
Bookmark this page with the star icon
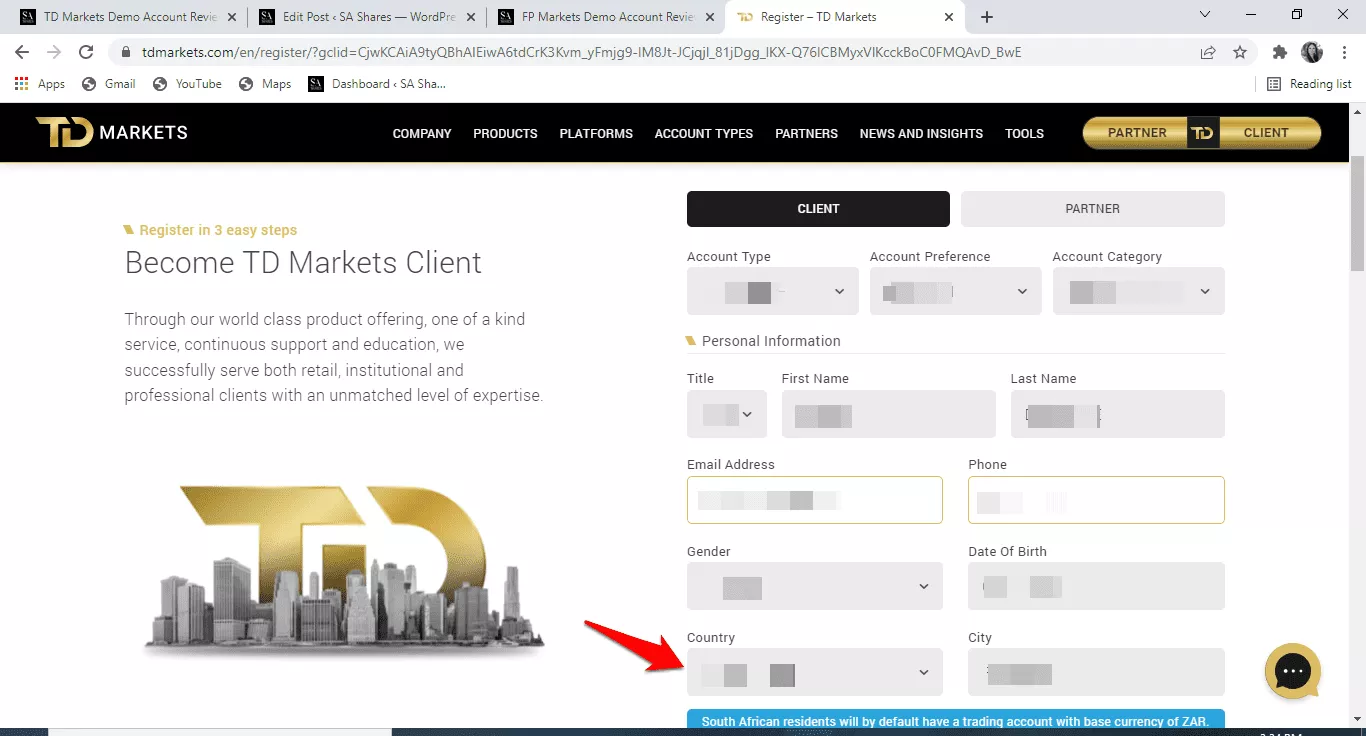tap(1240, 52)
